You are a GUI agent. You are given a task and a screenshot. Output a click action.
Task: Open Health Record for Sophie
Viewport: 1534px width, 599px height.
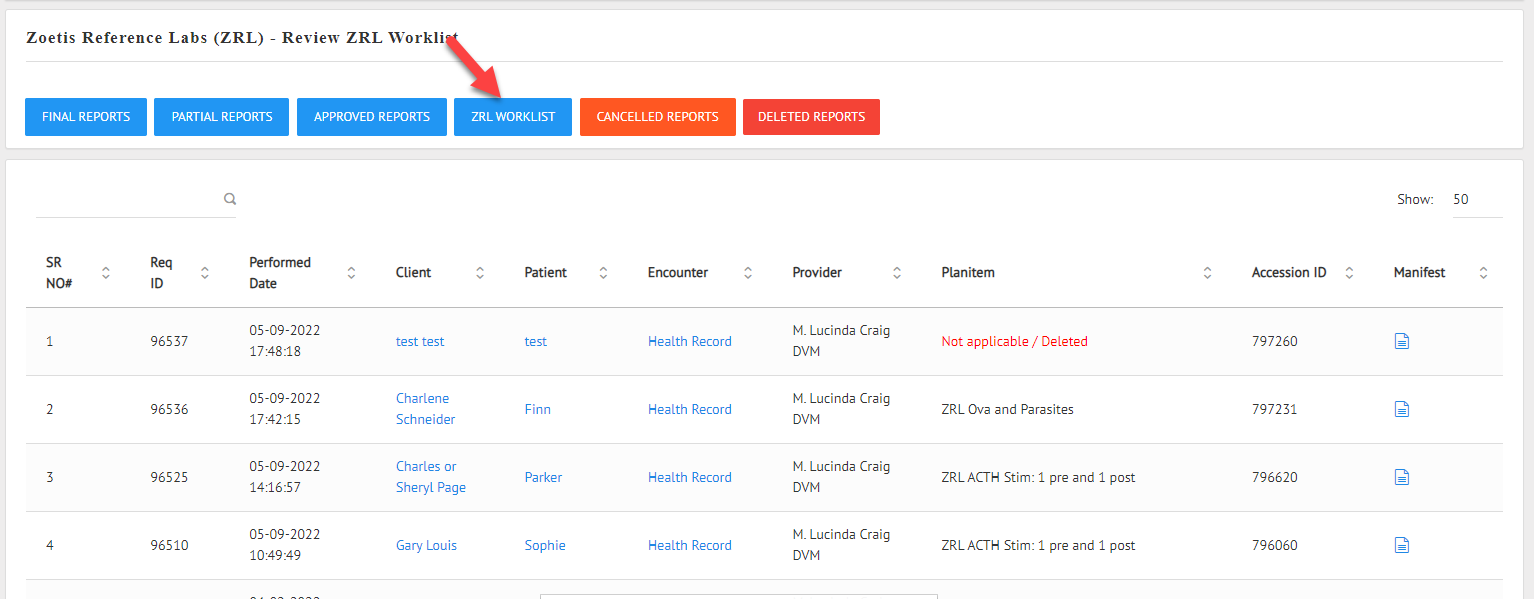(x=690, y=545)
